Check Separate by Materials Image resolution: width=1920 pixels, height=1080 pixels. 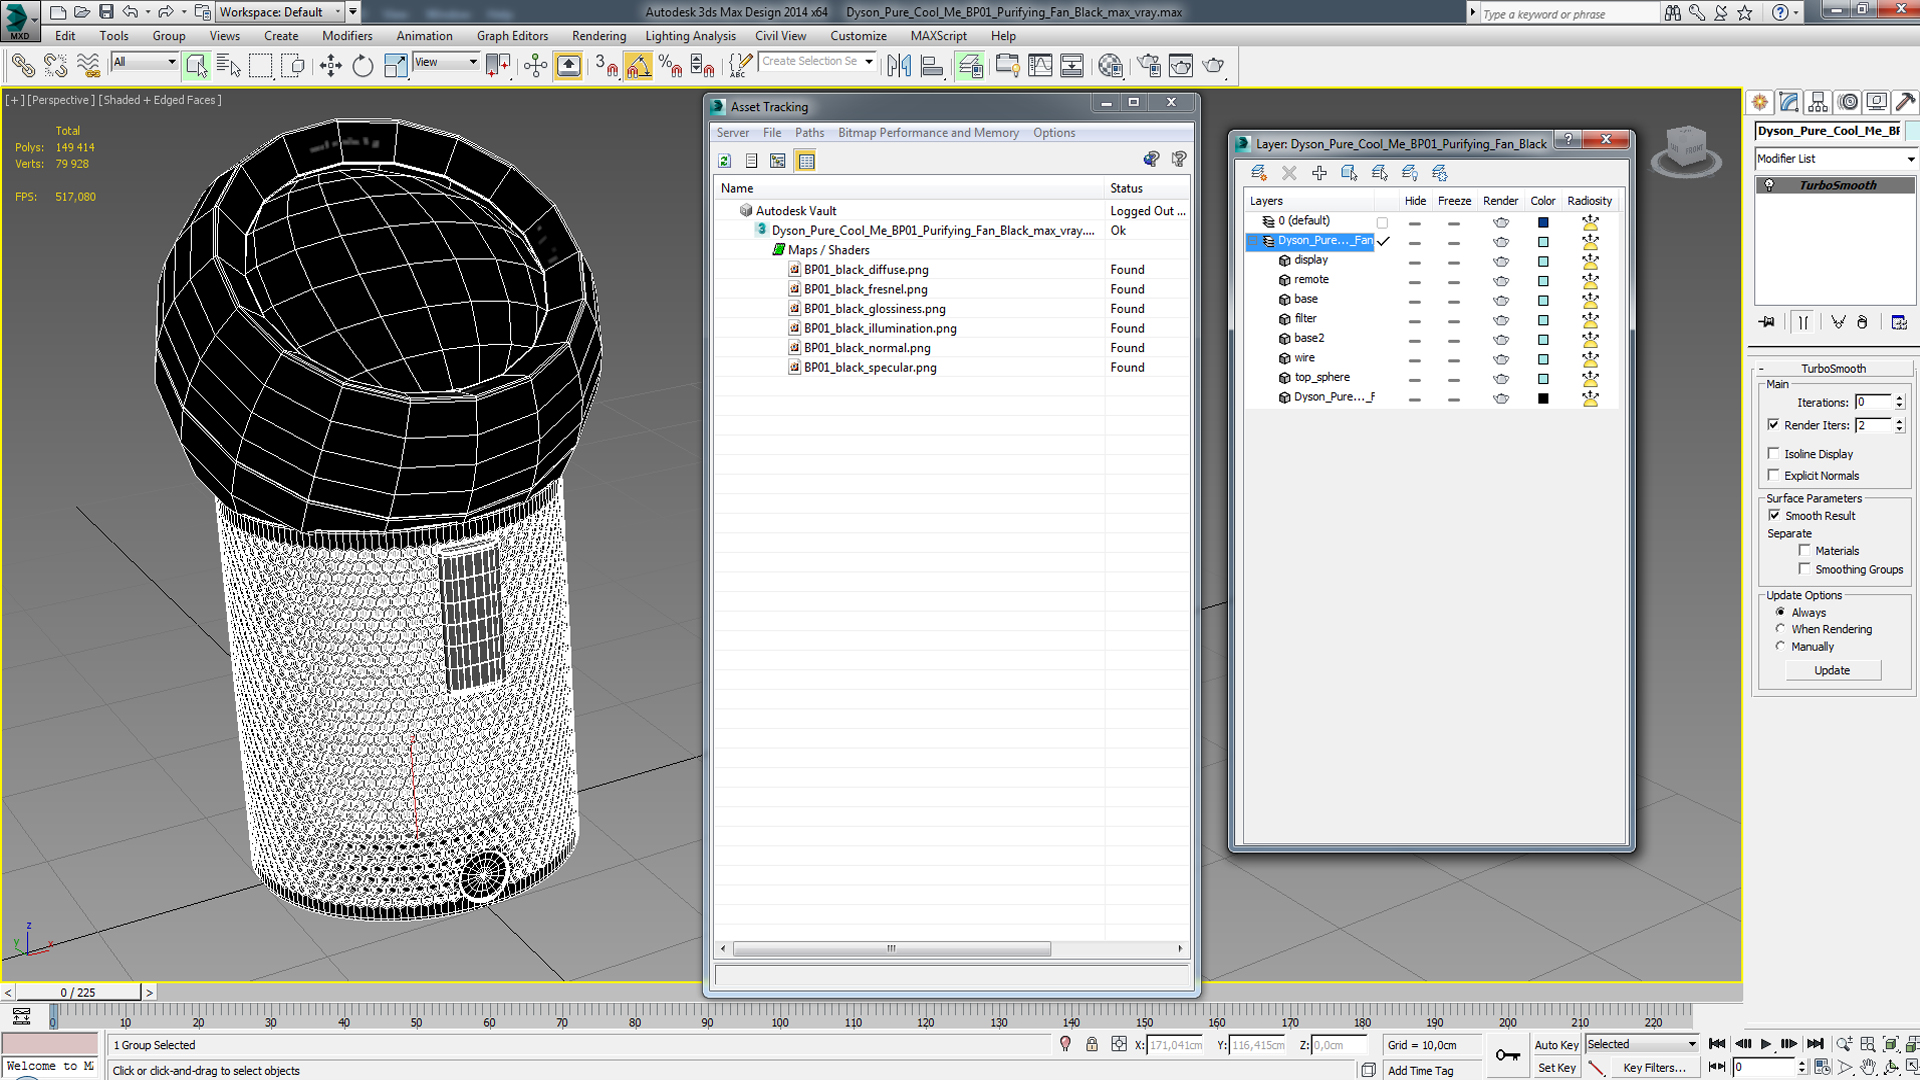pyautogui.click(x=1805, y=550)
